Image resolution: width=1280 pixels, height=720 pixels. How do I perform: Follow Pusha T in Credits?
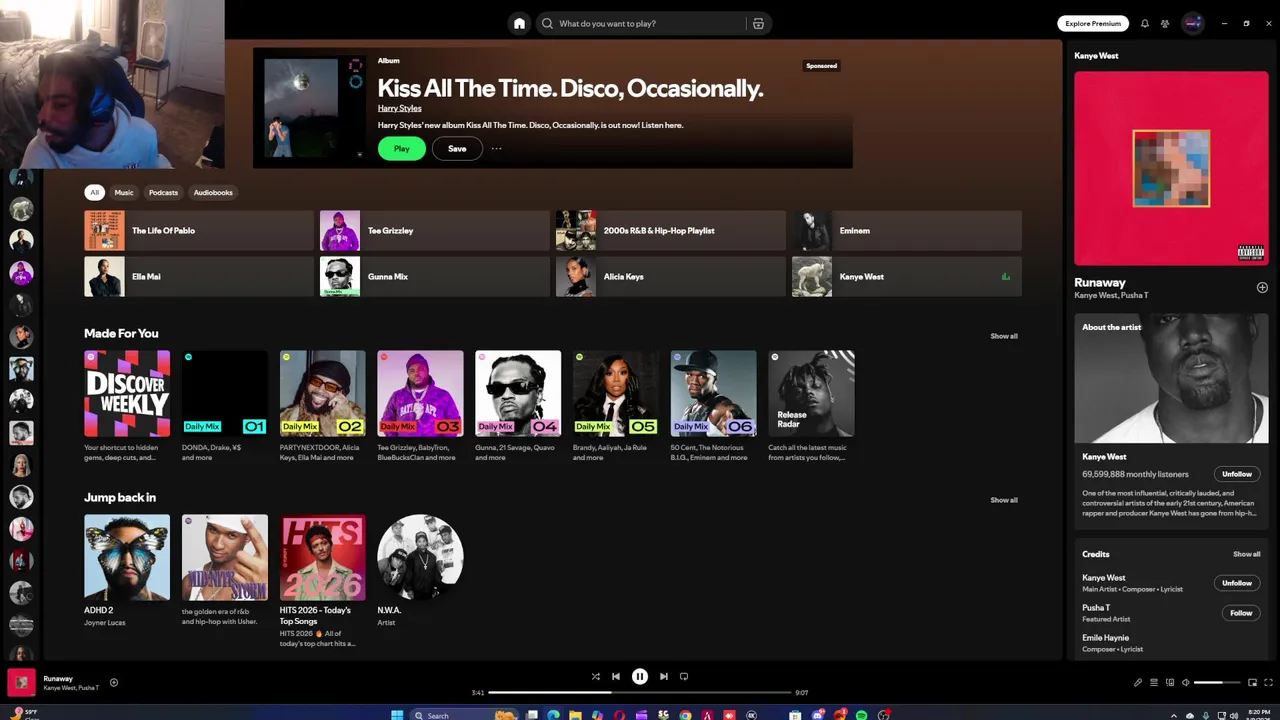pos(1241,613)
